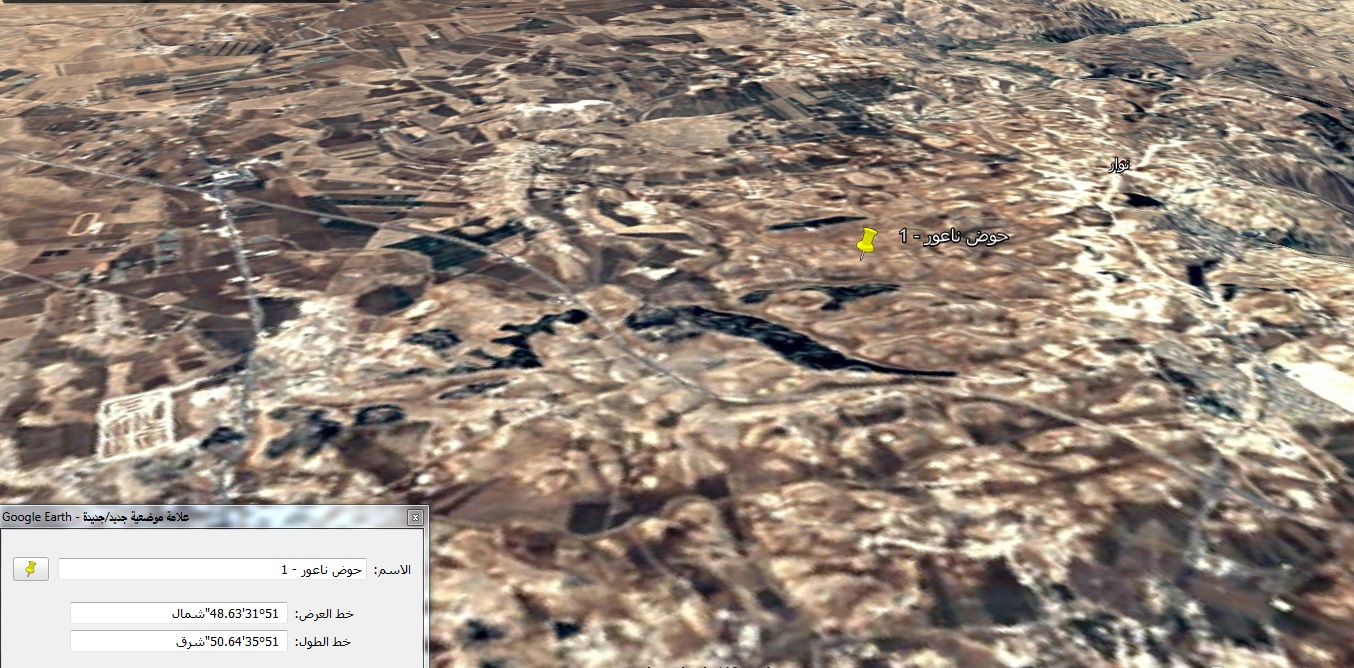
Task: Click the الاسم label in the dialog
Action: click(392, 570)
